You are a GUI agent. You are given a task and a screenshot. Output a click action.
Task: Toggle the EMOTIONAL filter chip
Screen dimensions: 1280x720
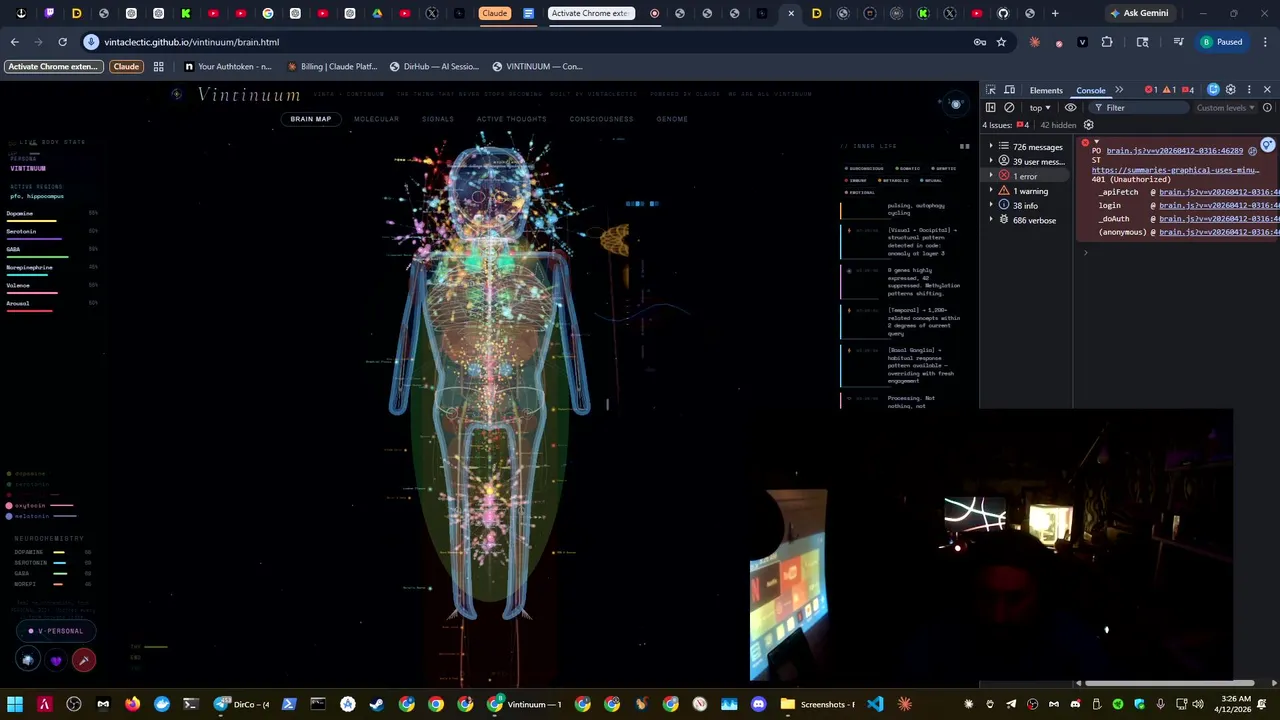[x=860, y=192]
